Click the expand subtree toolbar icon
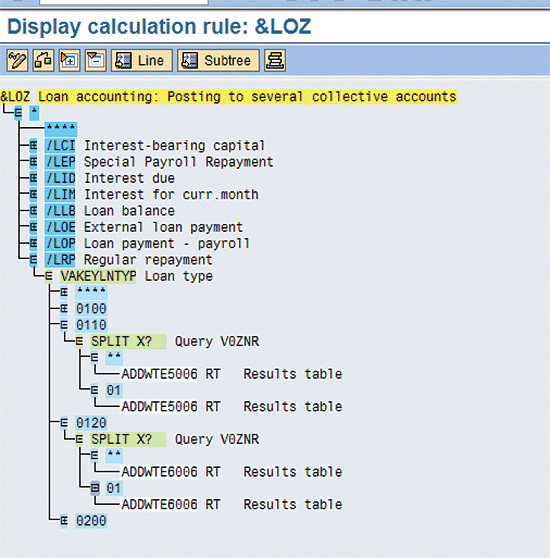The image size is (550, 558). tap(69, 60)
